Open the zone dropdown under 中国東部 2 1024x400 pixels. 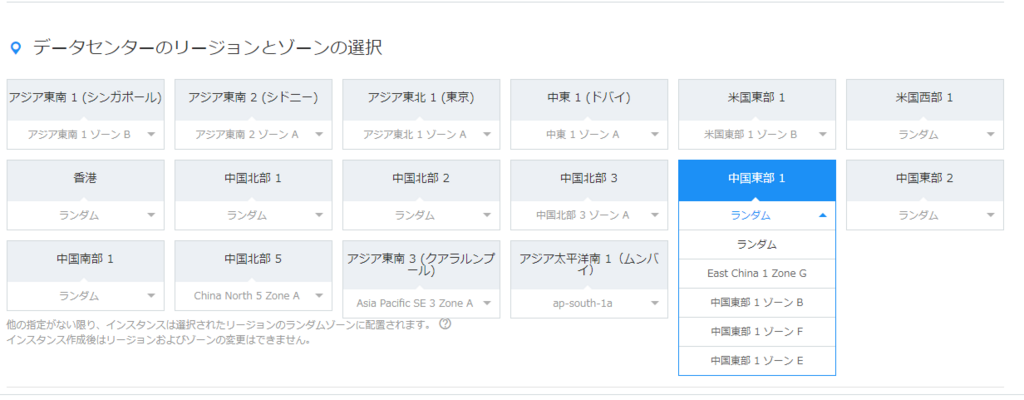pos(925,216)
